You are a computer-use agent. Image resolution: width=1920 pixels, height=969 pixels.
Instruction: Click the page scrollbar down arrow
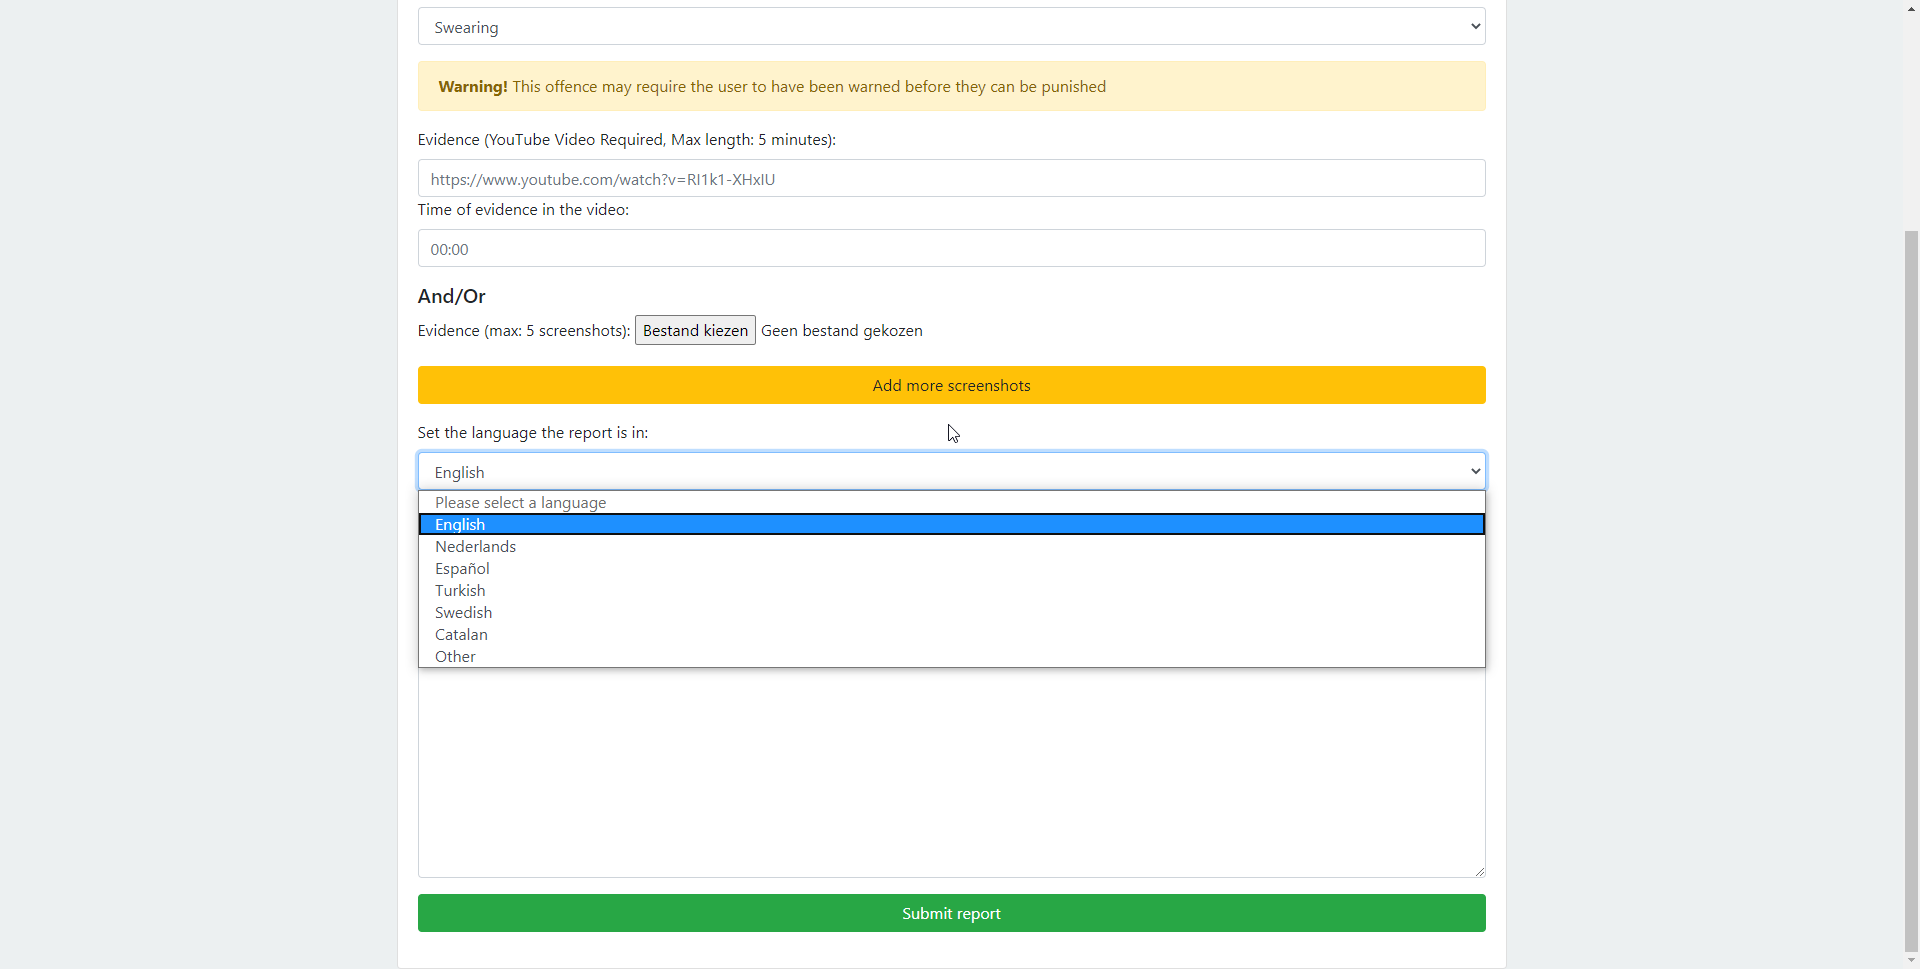(1911, 961)
